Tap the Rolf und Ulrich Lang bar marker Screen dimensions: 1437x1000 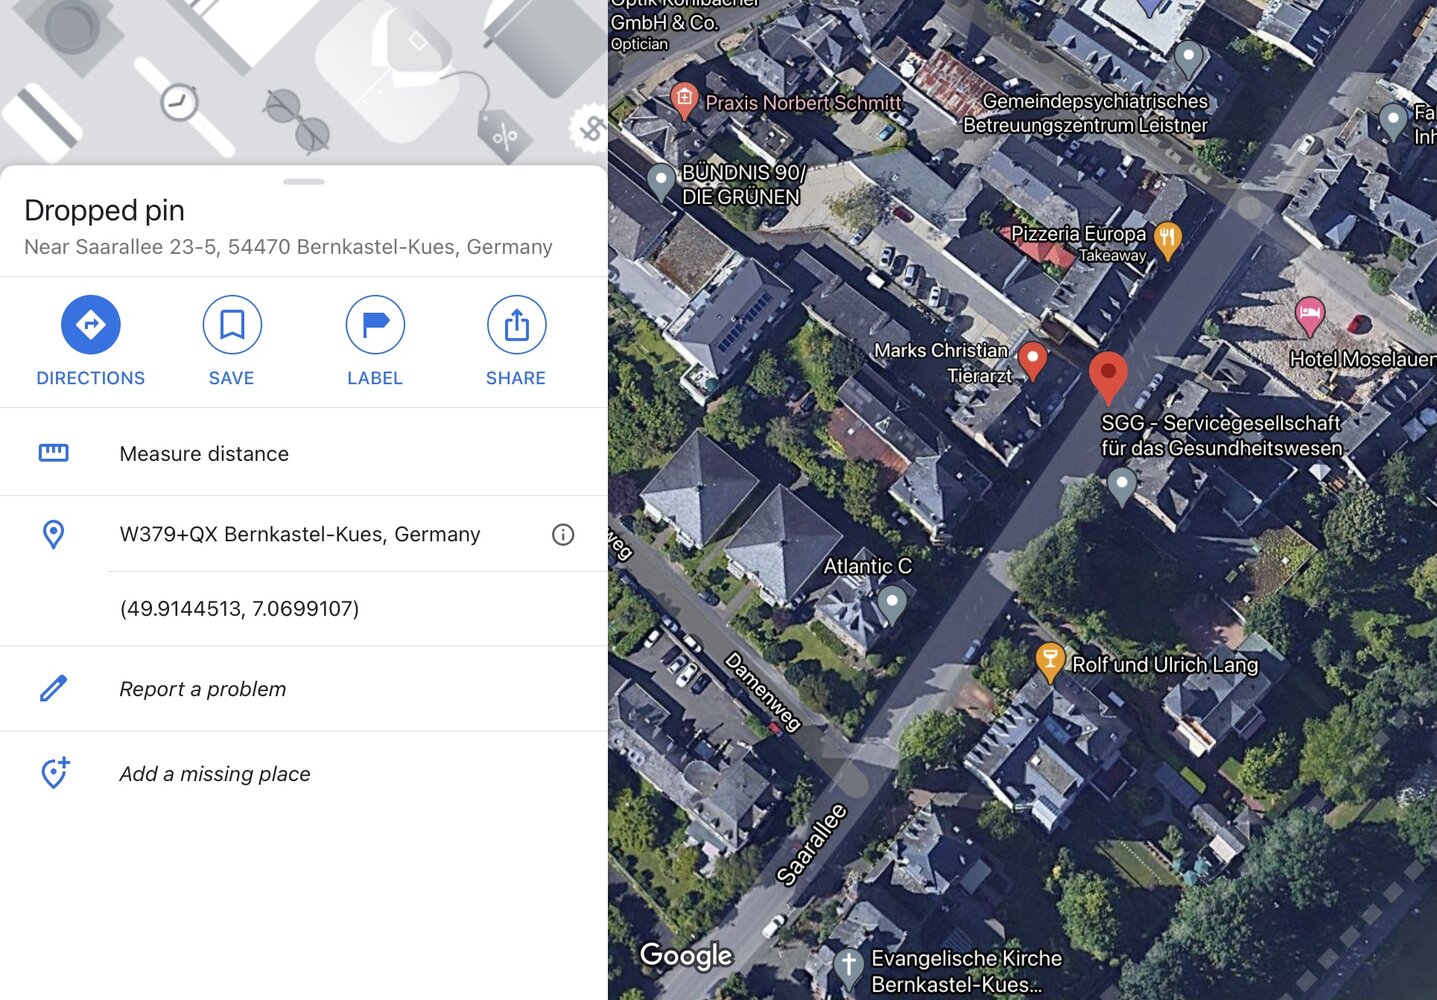pos(1049,662)
